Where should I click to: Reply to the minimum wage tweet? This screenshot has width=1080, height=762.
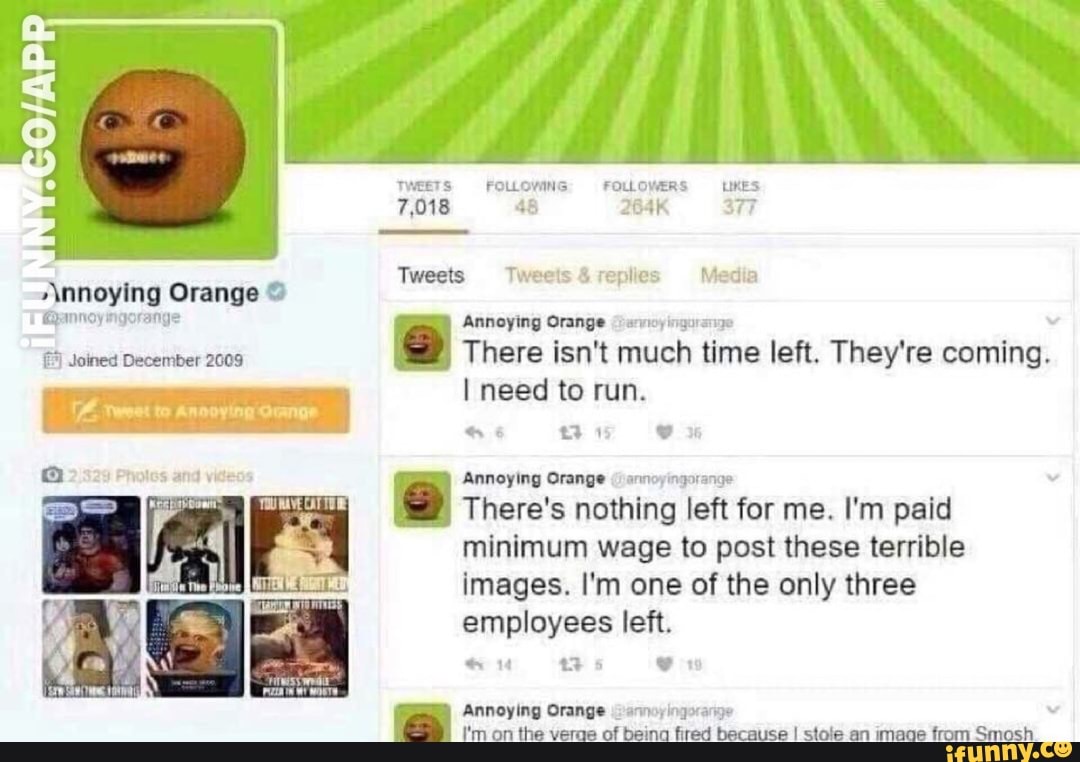click(x=474, y=664)
